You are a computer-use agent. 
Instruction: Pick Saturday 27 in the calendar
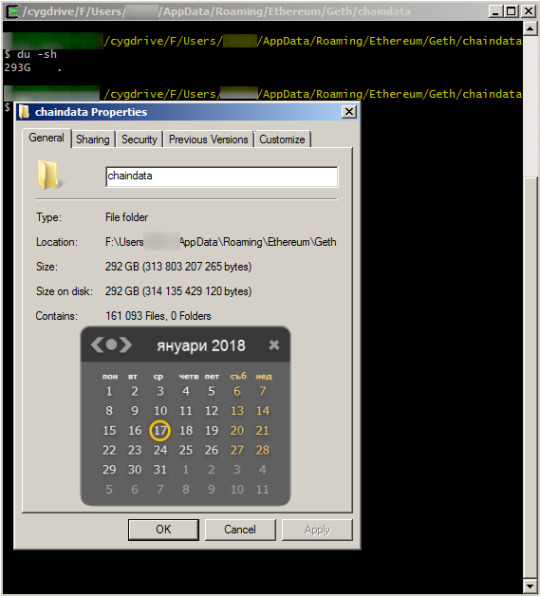tap(237, 450)
